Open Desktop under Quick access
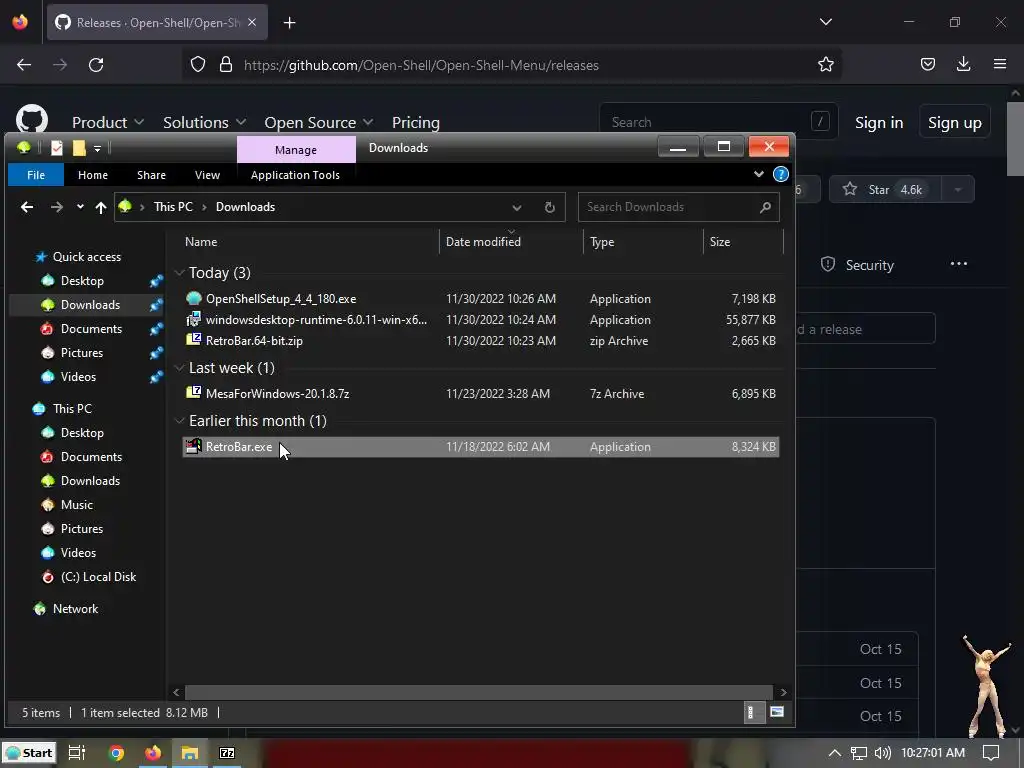This screenshot has width=1024, height=768. 82,281
